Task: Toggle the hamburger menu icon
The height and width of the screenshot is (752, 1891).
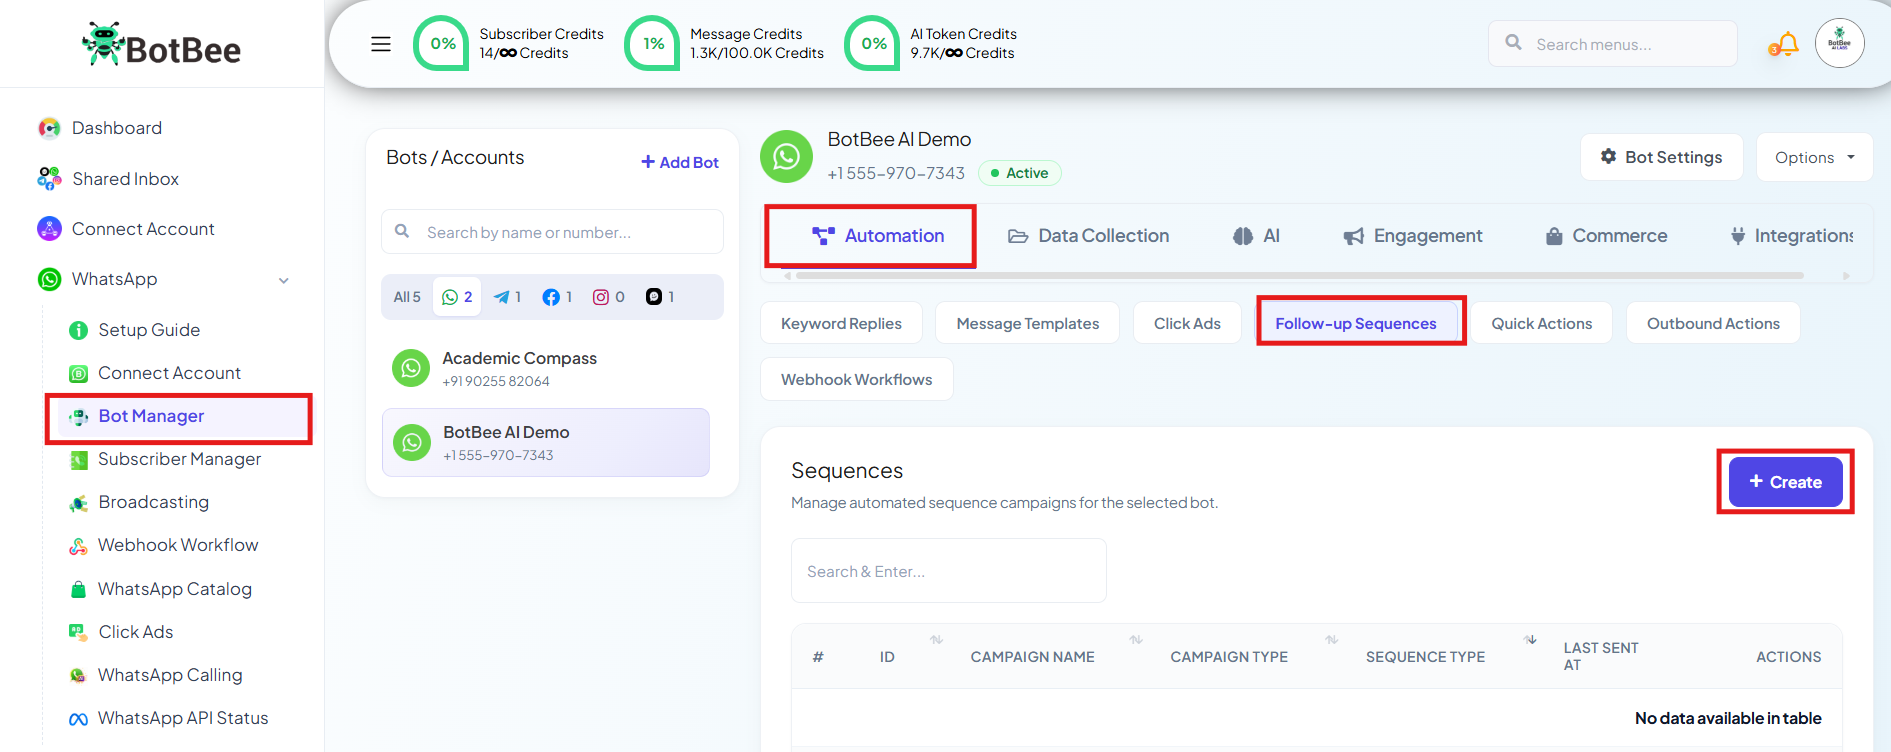Action: coord(381,44)
